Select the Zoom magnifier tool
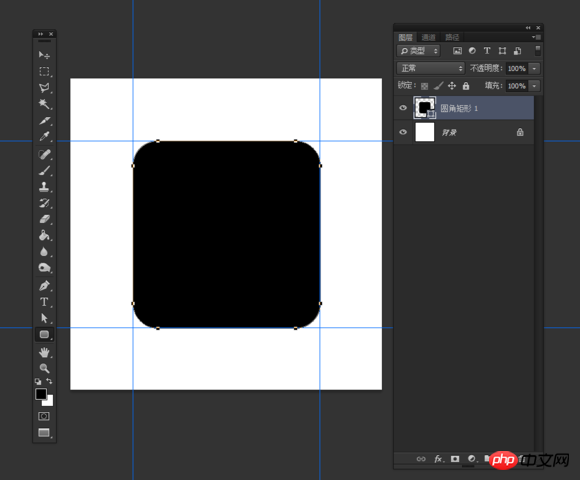 [x=44, y=368]
